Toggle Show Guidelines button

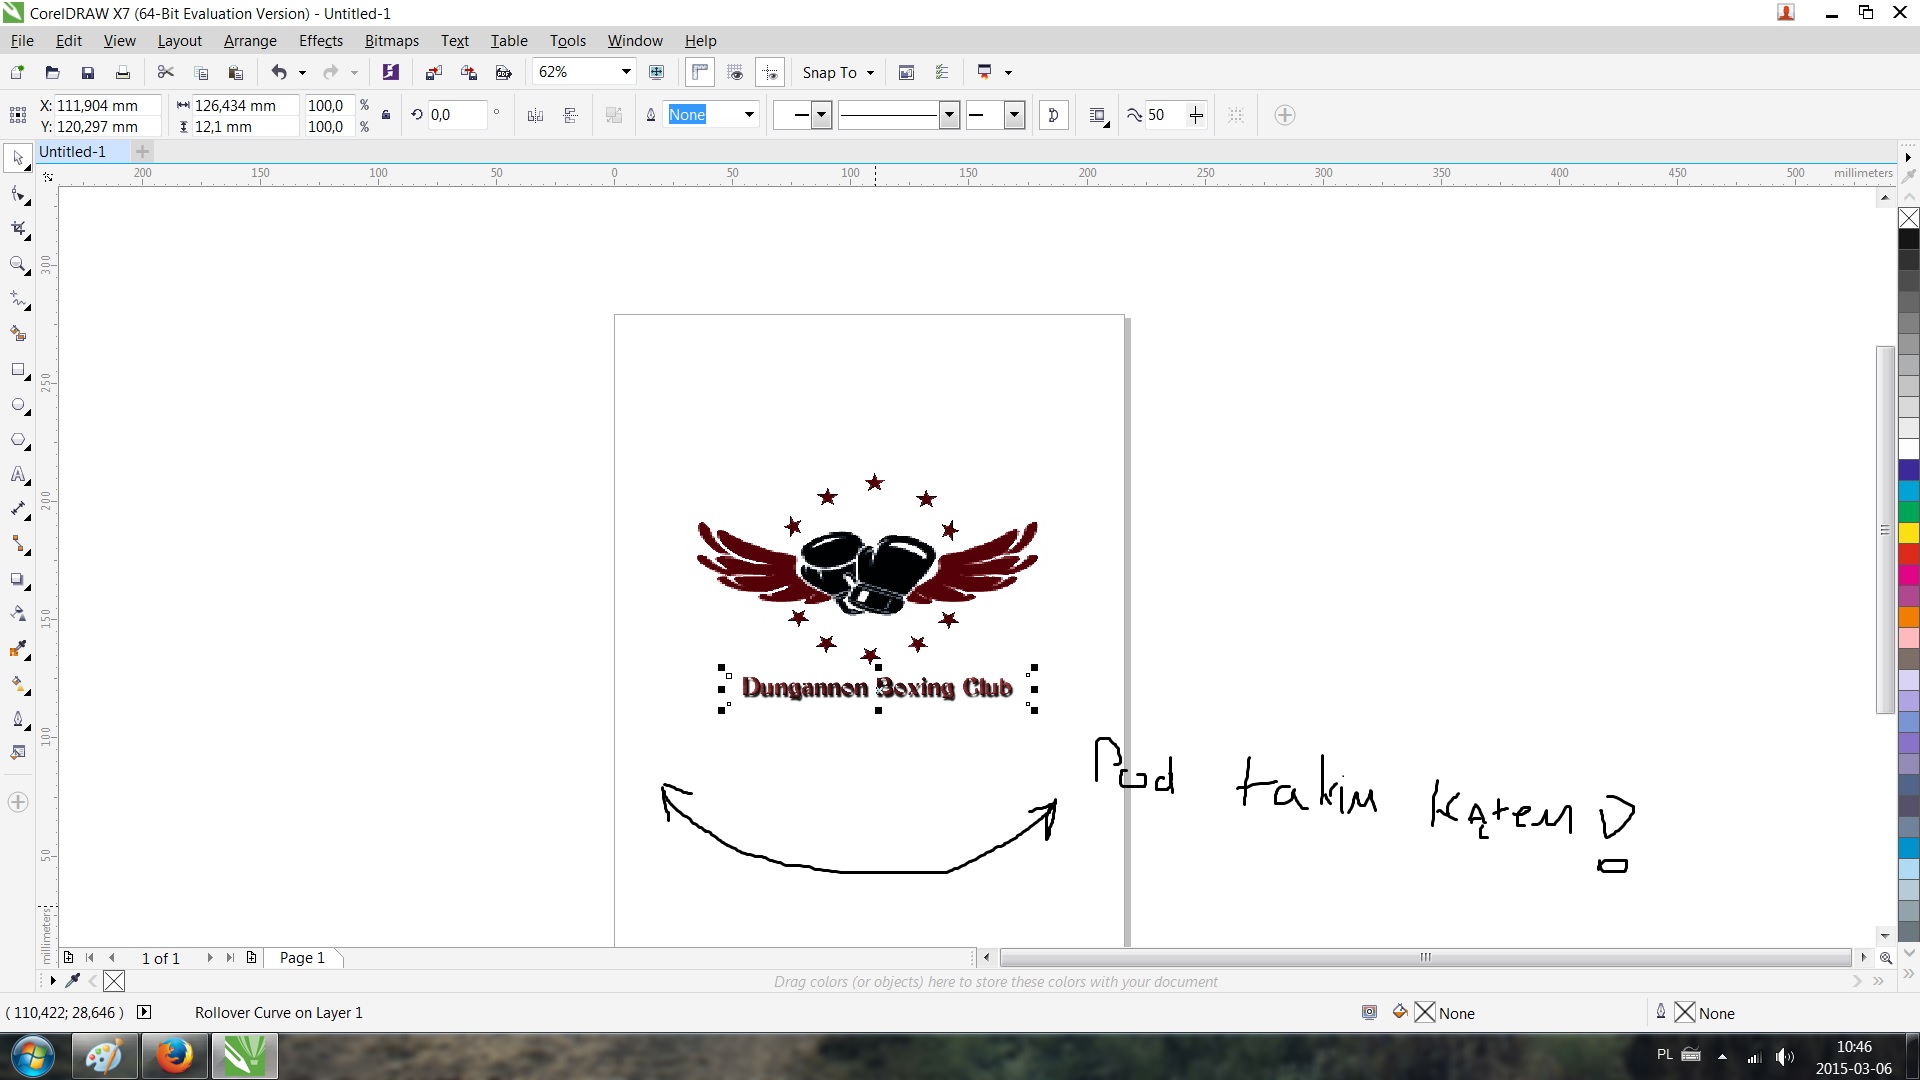point(770,72)
